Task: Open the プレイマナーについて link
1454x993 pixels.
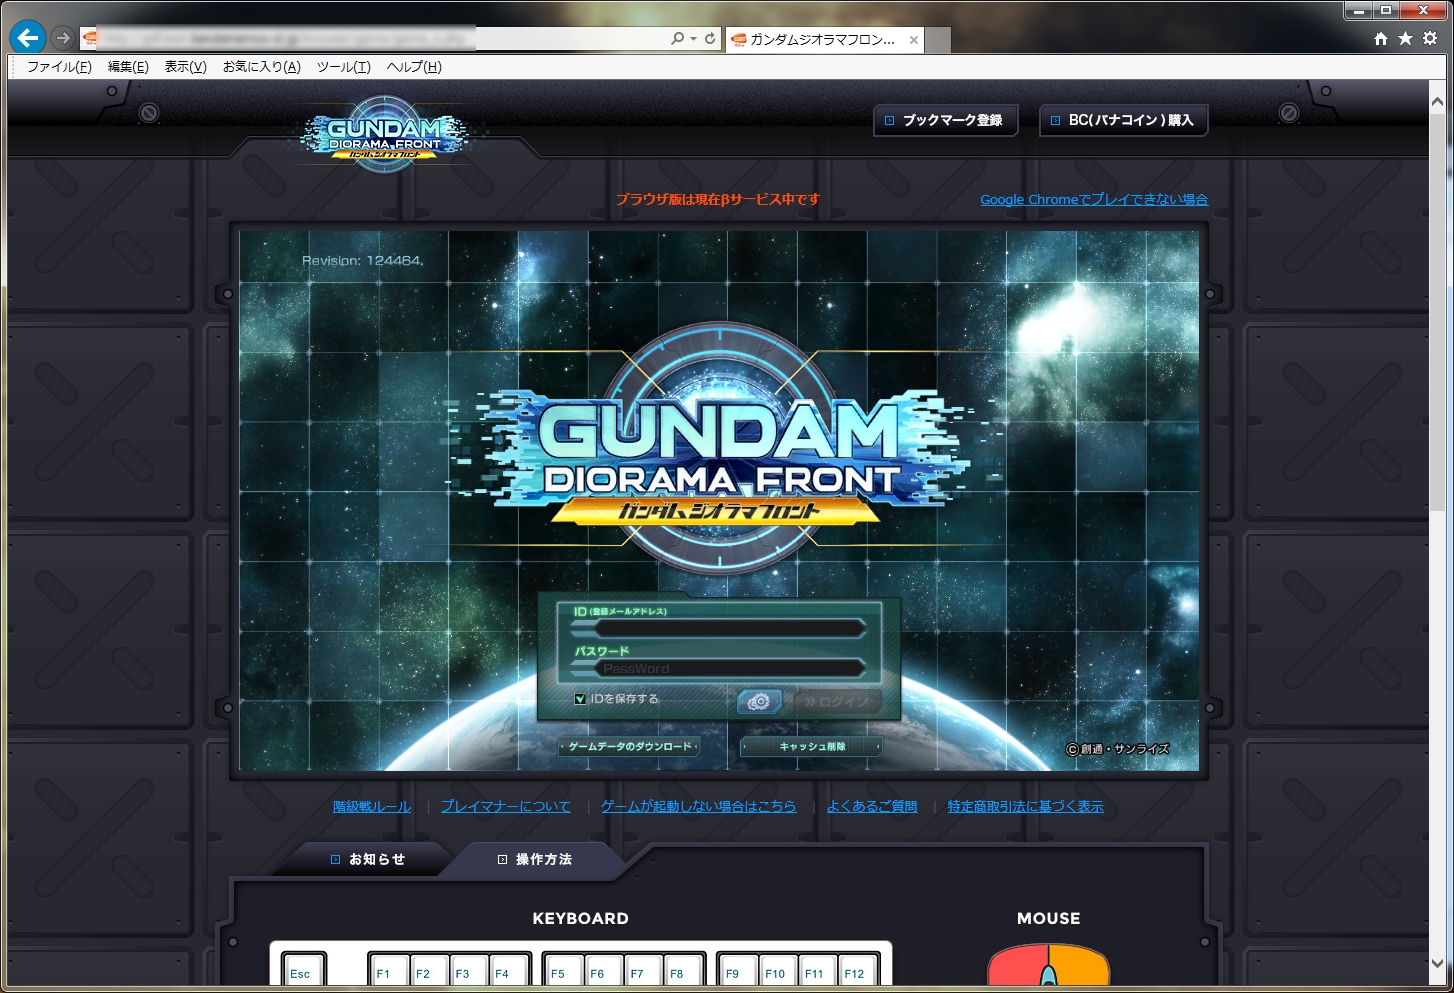Action: click(506, 807)
